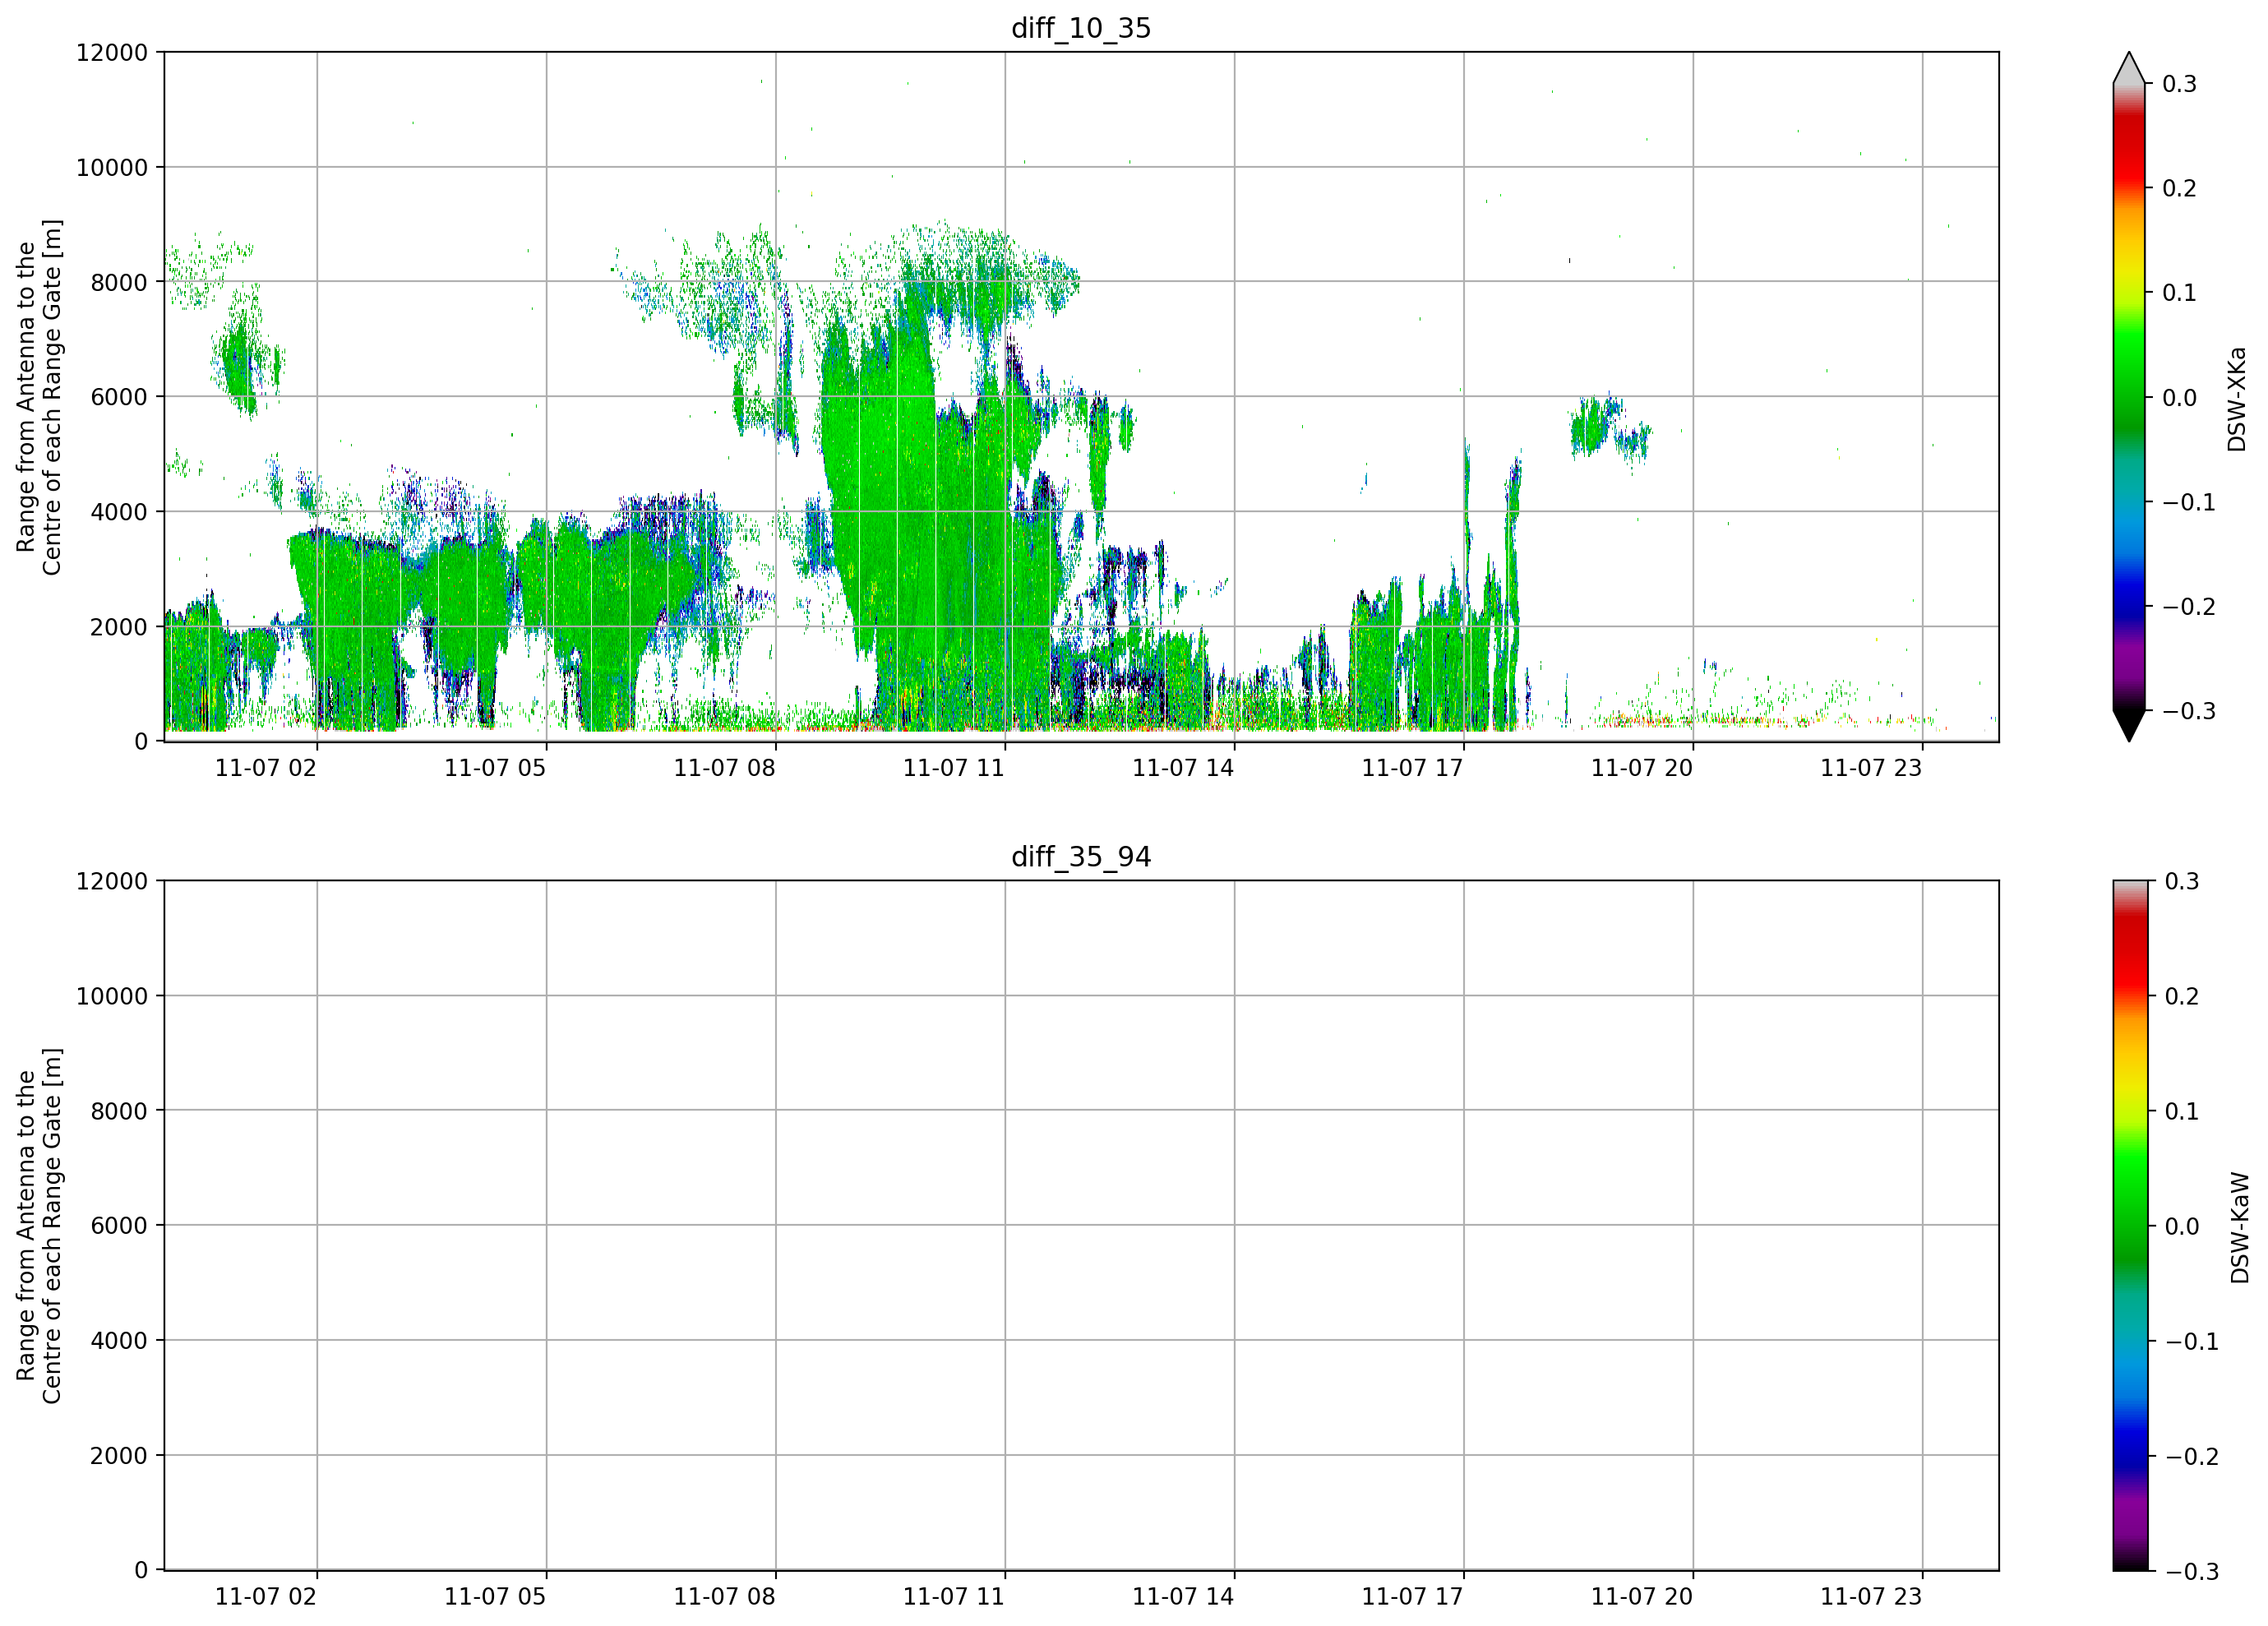This screenshot has height=1626, width=2268.
Task: Select "11-07 05" tick under diff_10_35
Action: (495, 768)
